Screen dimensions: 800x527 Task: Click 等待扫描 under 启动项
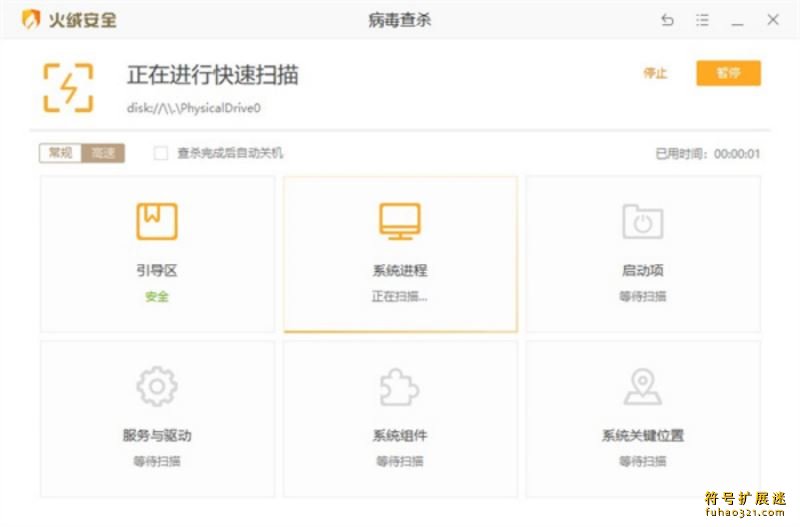coord(643,296)
